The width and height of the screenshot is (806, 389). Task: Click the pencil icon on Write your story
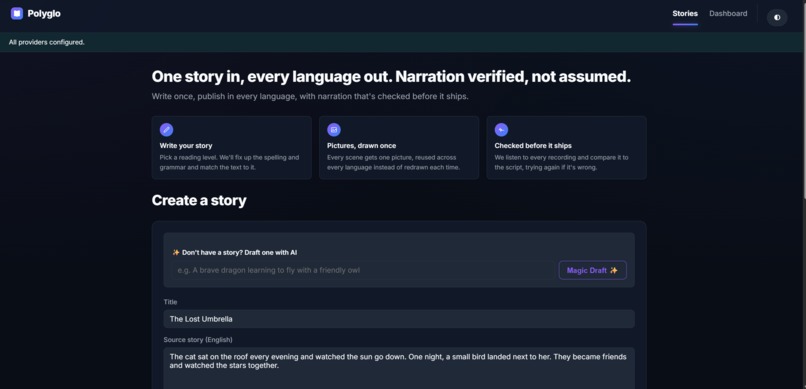(166, 130)
